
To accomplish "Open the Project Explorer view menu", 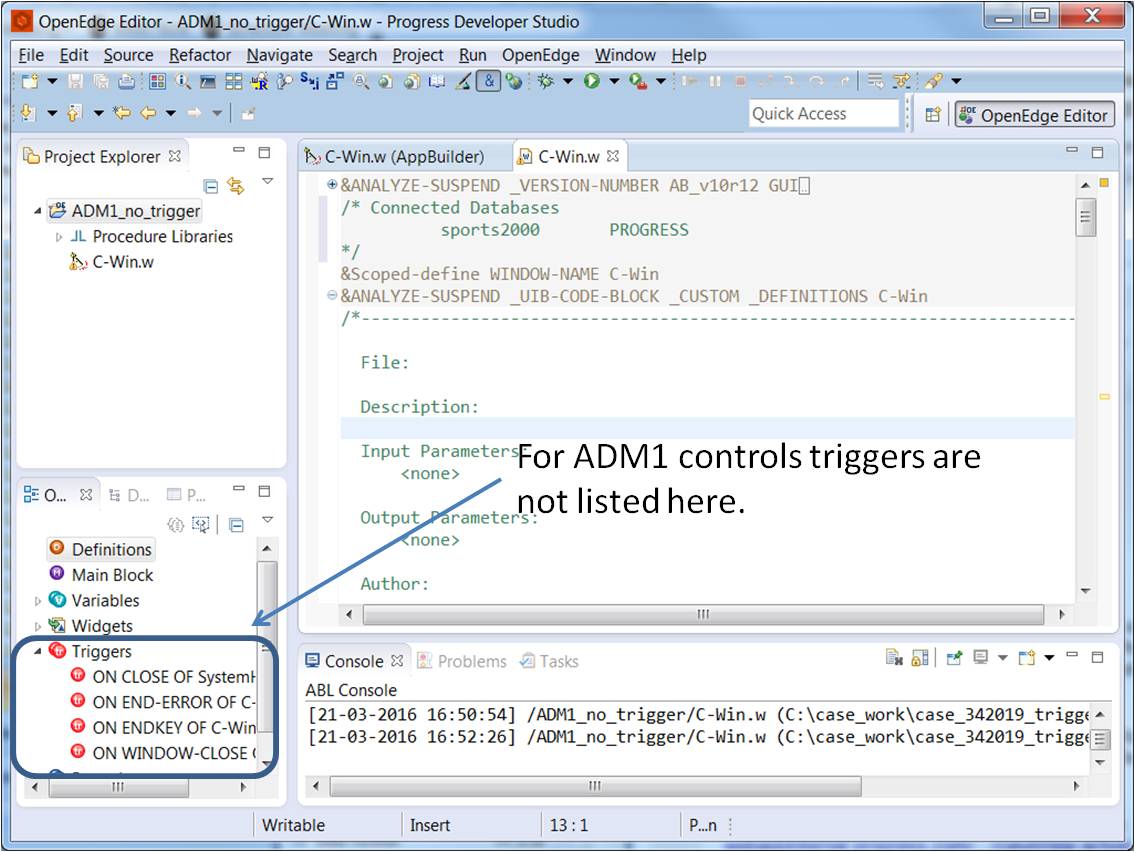I will pos(267,181).
